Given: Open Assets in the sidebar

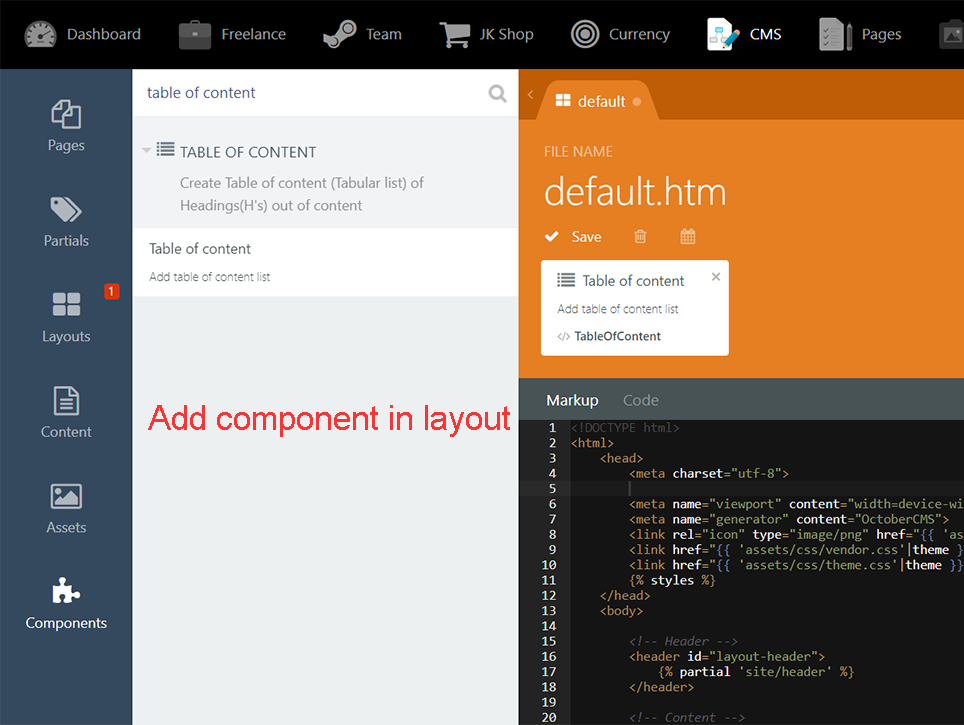Looking at the screenshot, I should (x=66, y=509).
